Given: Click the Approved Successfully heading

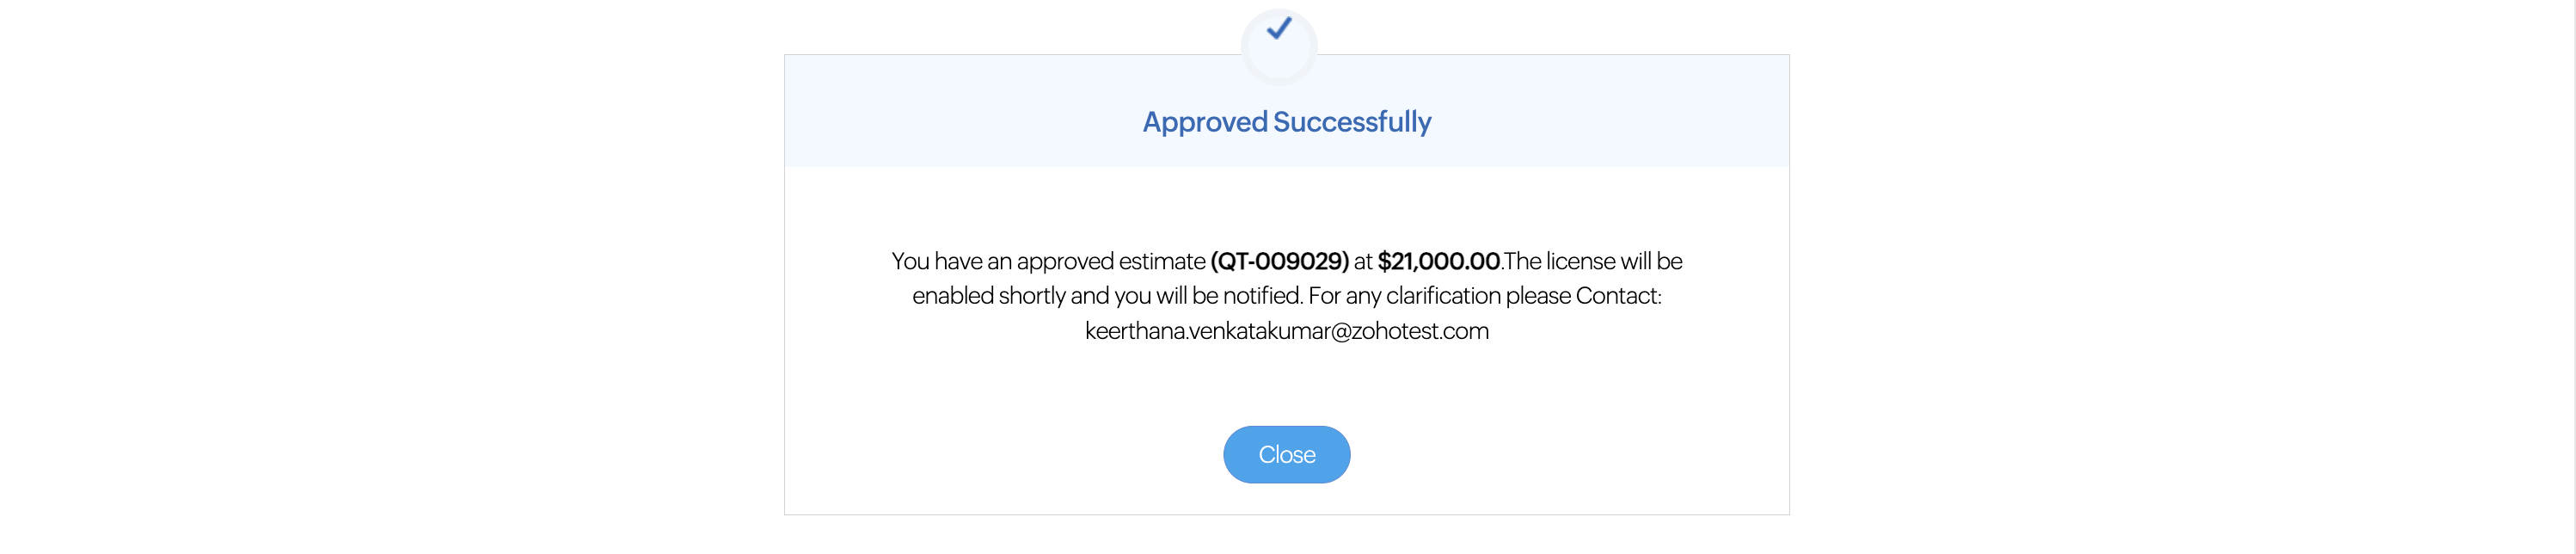Looking at the screenshot, I should [1286, 122].
